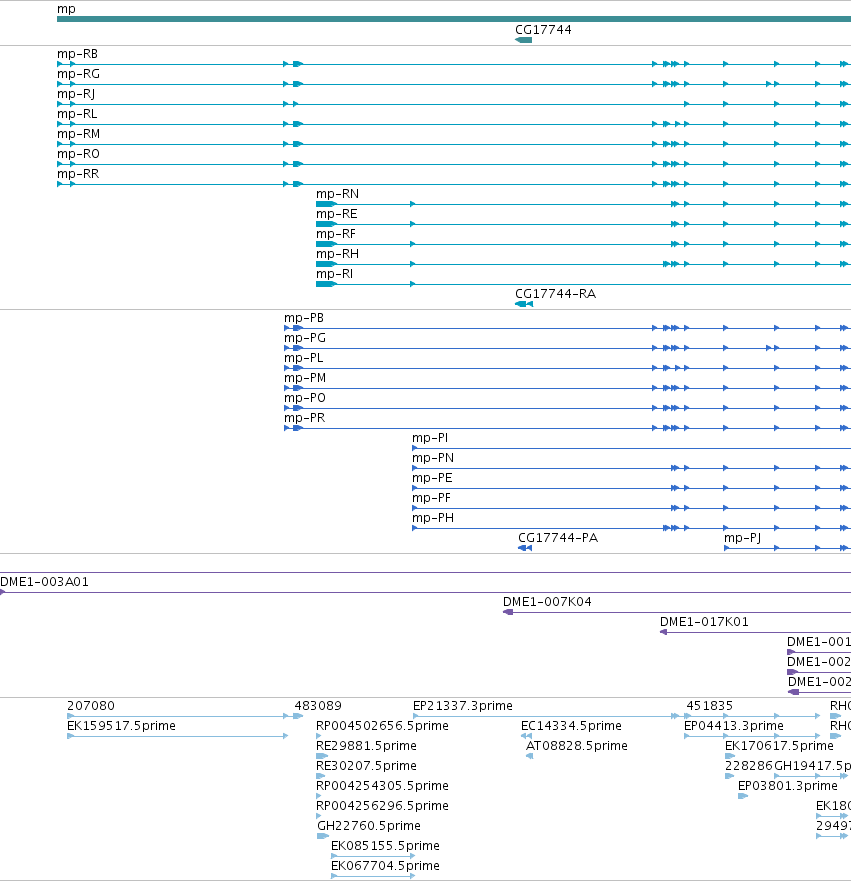Open the 'EP03801.3prime' EST label
Image resolution: width=851 pixels, height=881 pixels.
coord(788,786)
